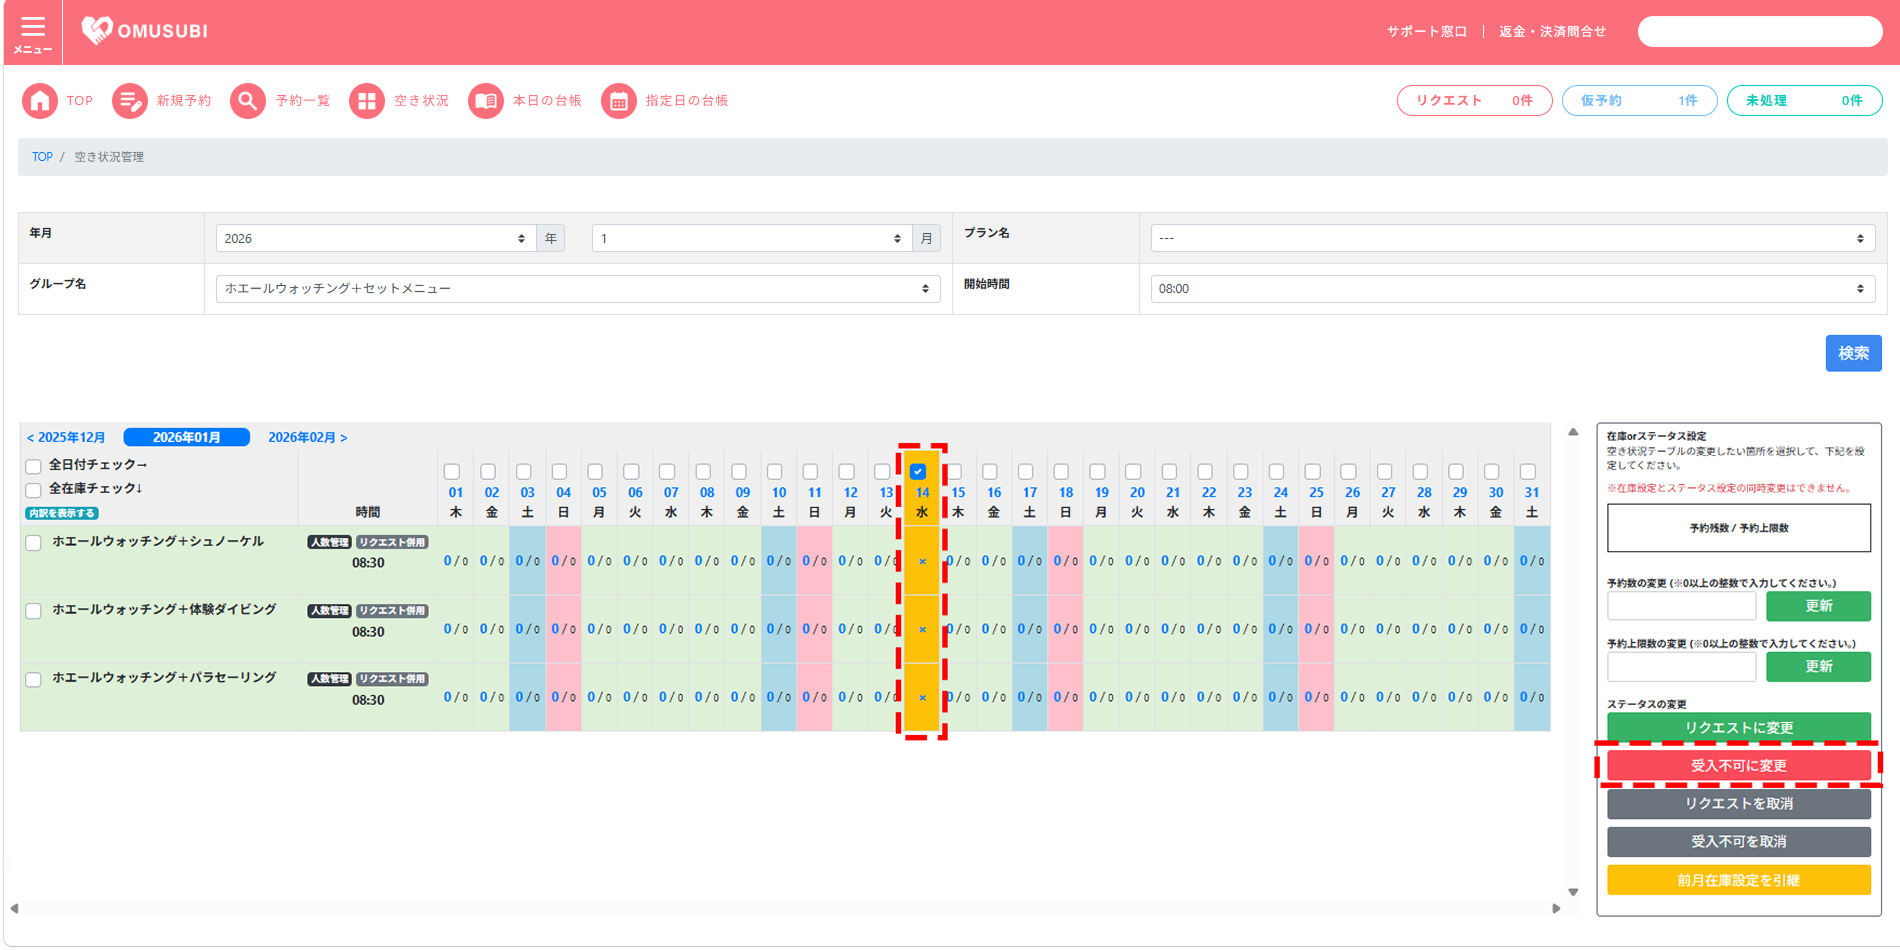The image size is (1900, 950).
Task: Click 前月在庫設定を引継 button
Action: [1739, 880]
